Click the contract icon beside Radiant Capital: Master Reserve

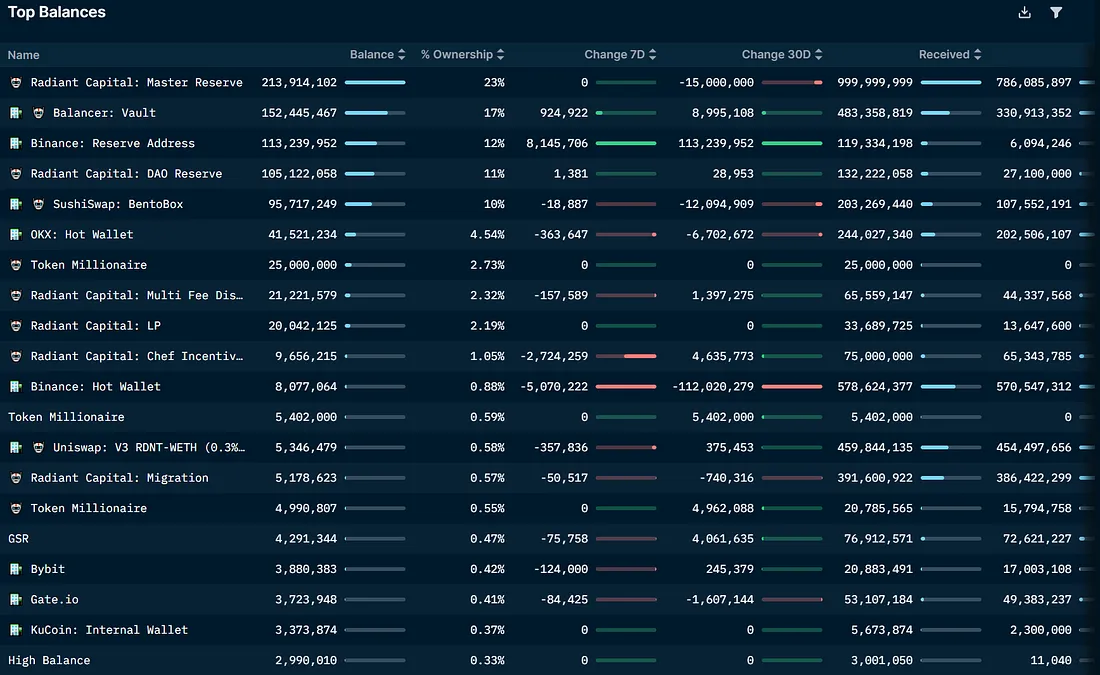(x=15, y=83)
